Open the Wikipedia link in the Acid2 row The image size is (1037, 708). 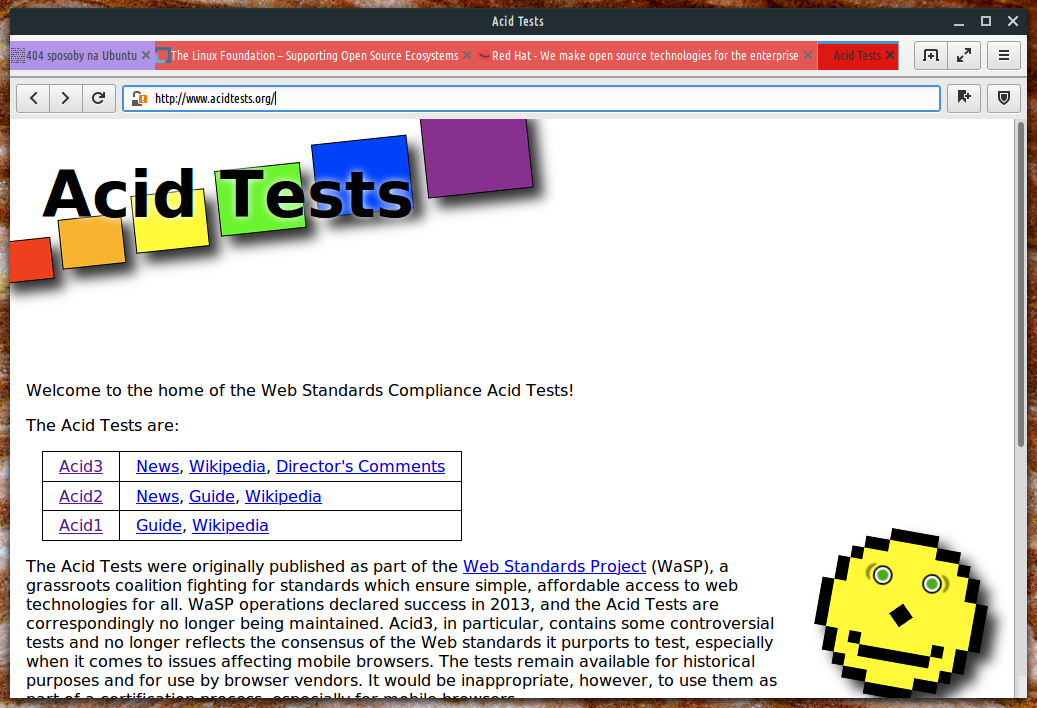pyautogui.click(x=283, y=496)
